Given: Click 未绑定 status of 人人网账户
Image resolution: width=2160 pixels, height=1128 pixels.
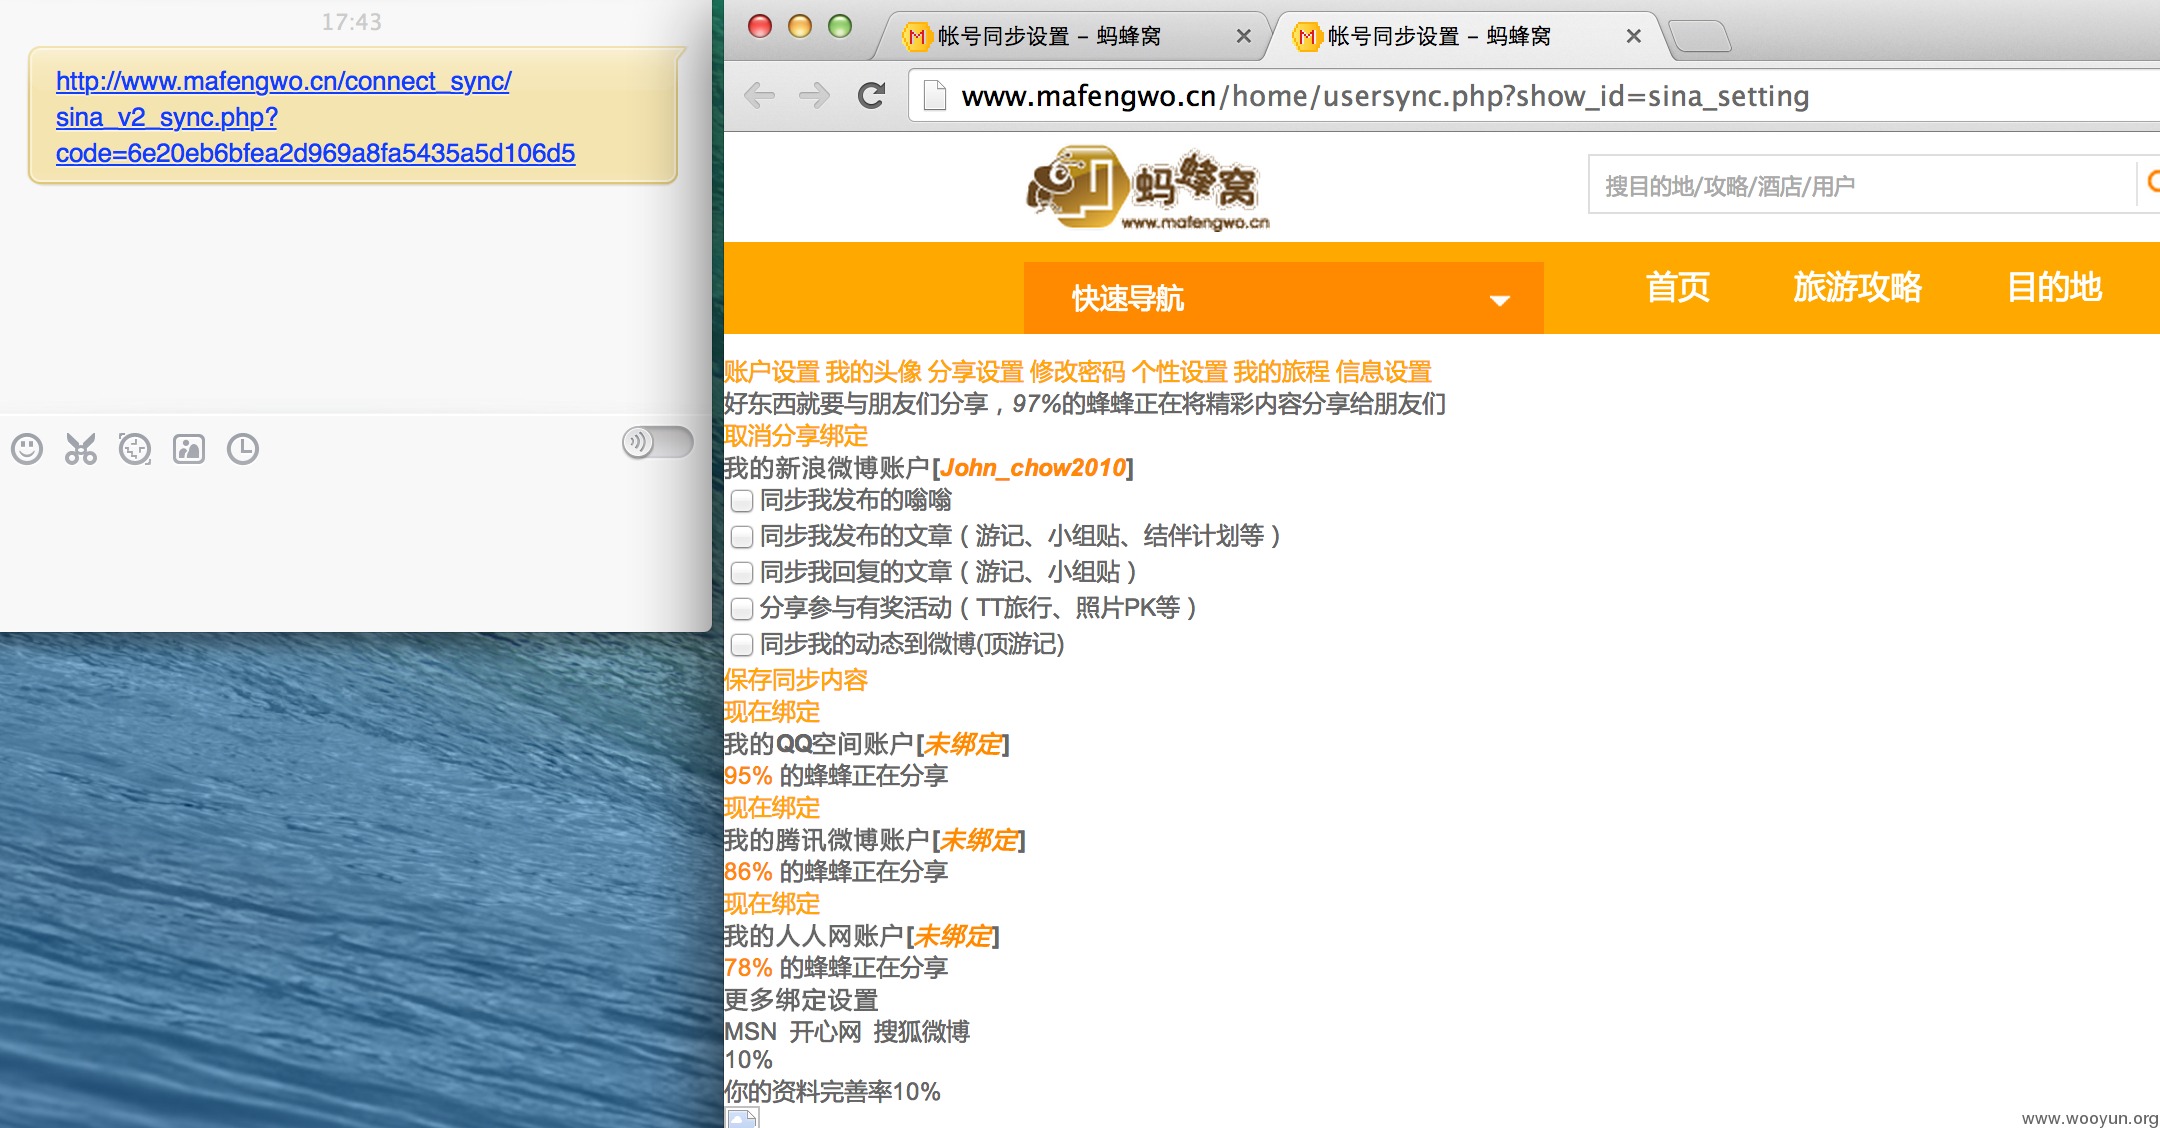Looking at the screenshot, I should 953,936.
